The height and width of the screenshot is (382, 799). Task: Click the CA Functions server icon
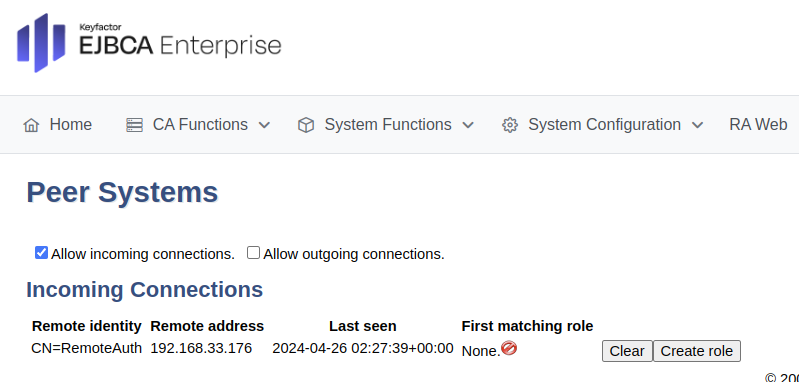click(x=135, y=125)
